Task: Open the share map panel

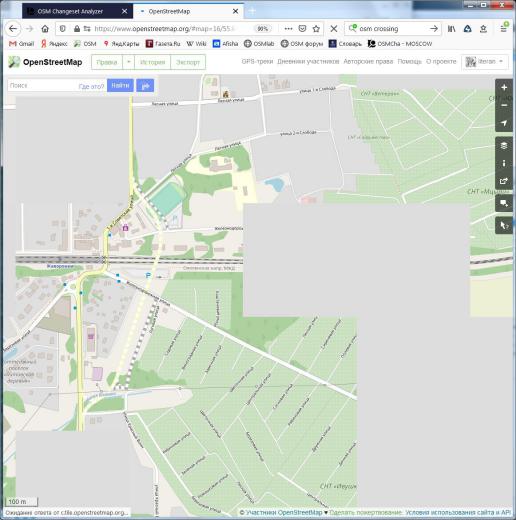Action: 504,181
